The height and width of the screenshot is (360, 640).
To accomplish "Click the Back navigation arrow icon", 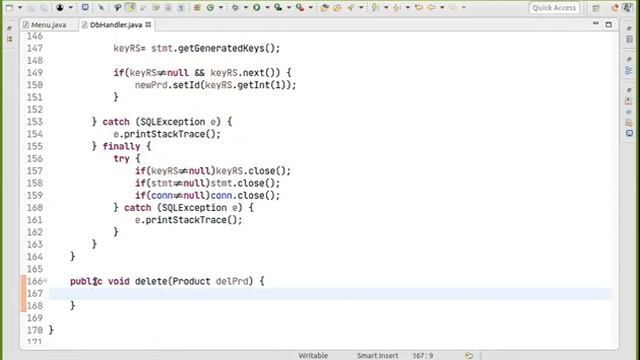I will click(431, 7).
